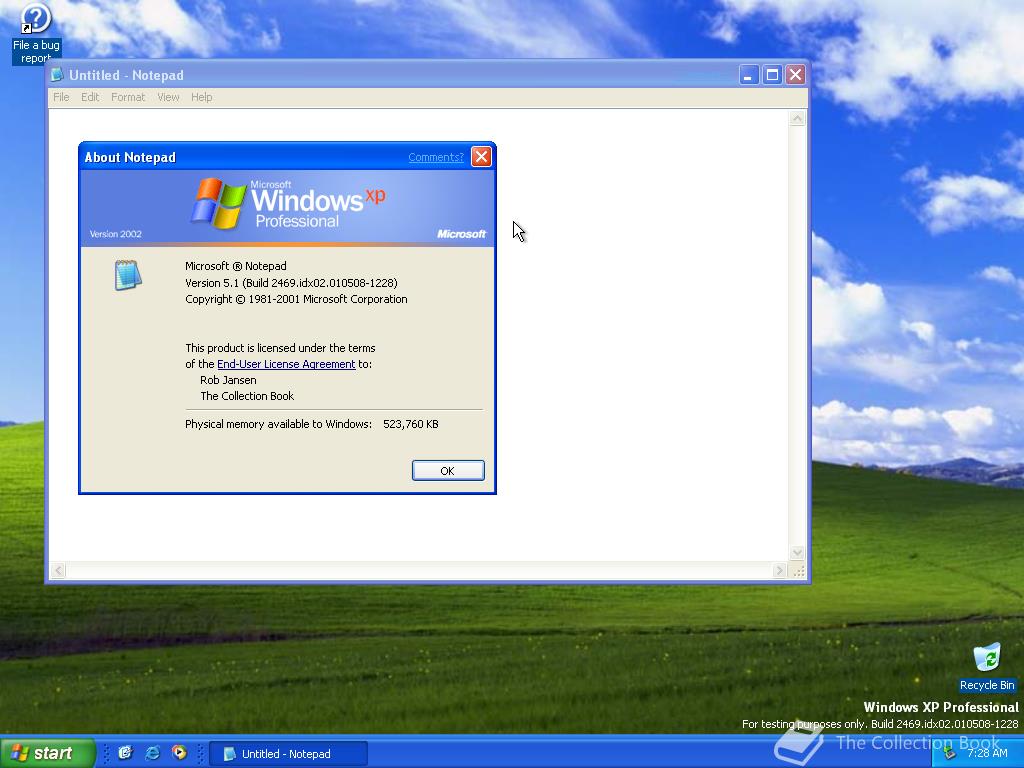Launch Internet Explorer from Quick Launch
Viewport: 1024px width, 768px height.
[153, 753]
